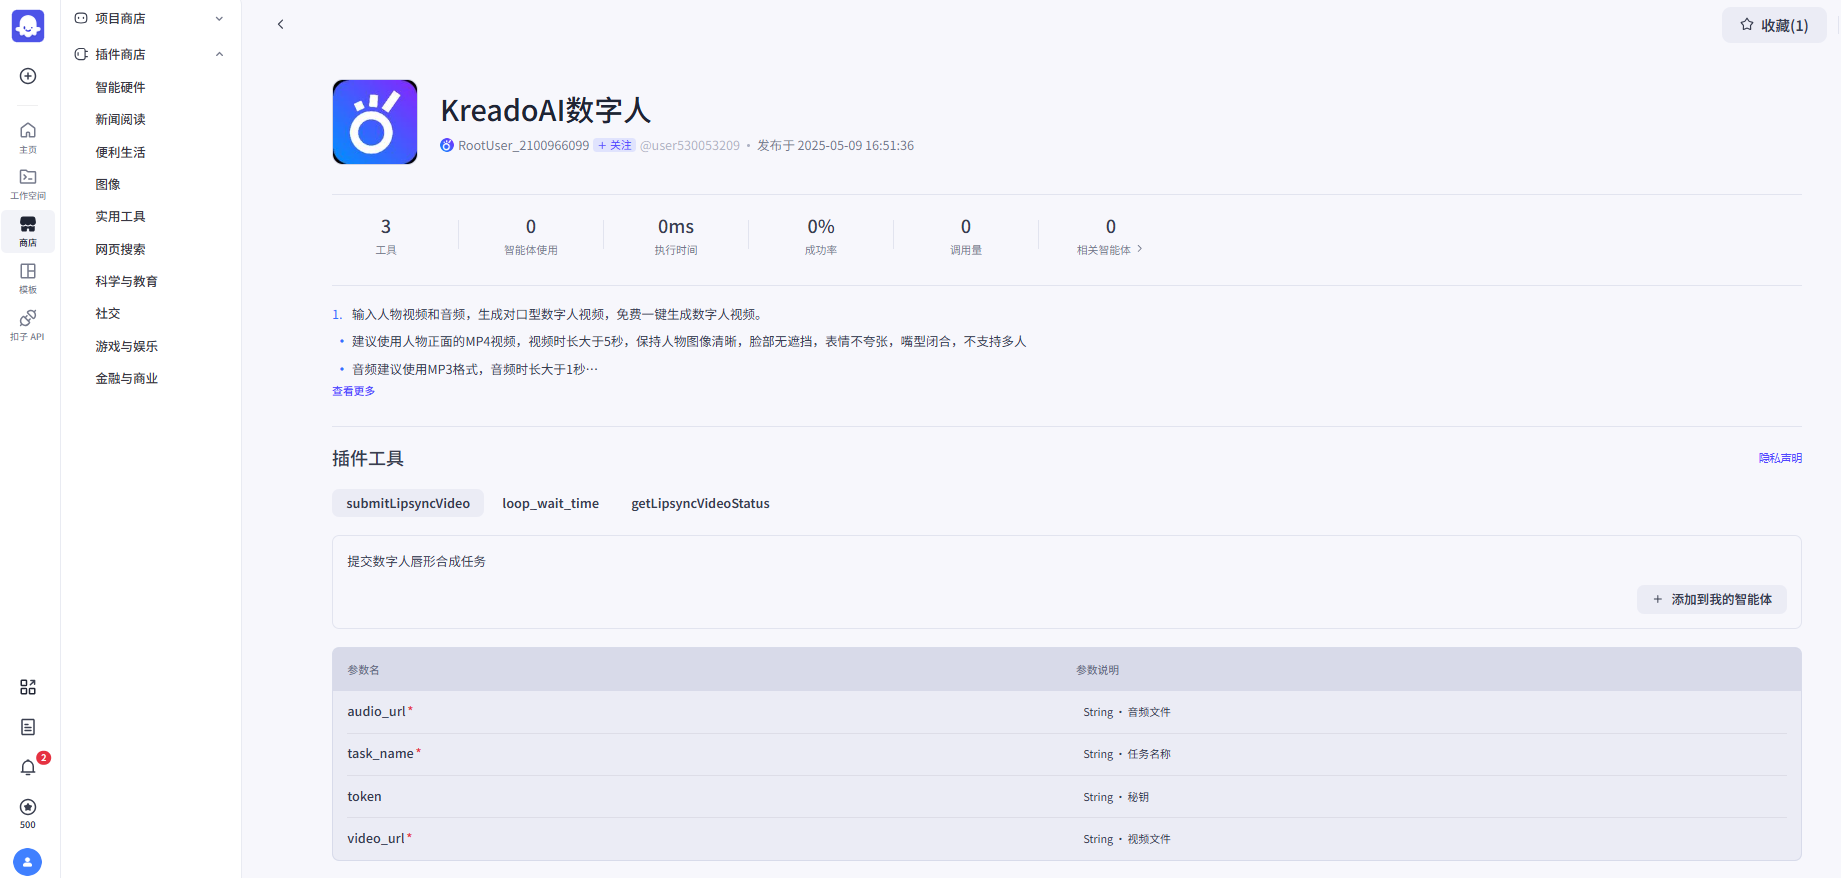Click the back arrow icon
The height and width of the screenshot is (878, 1841).
point(281,24)
